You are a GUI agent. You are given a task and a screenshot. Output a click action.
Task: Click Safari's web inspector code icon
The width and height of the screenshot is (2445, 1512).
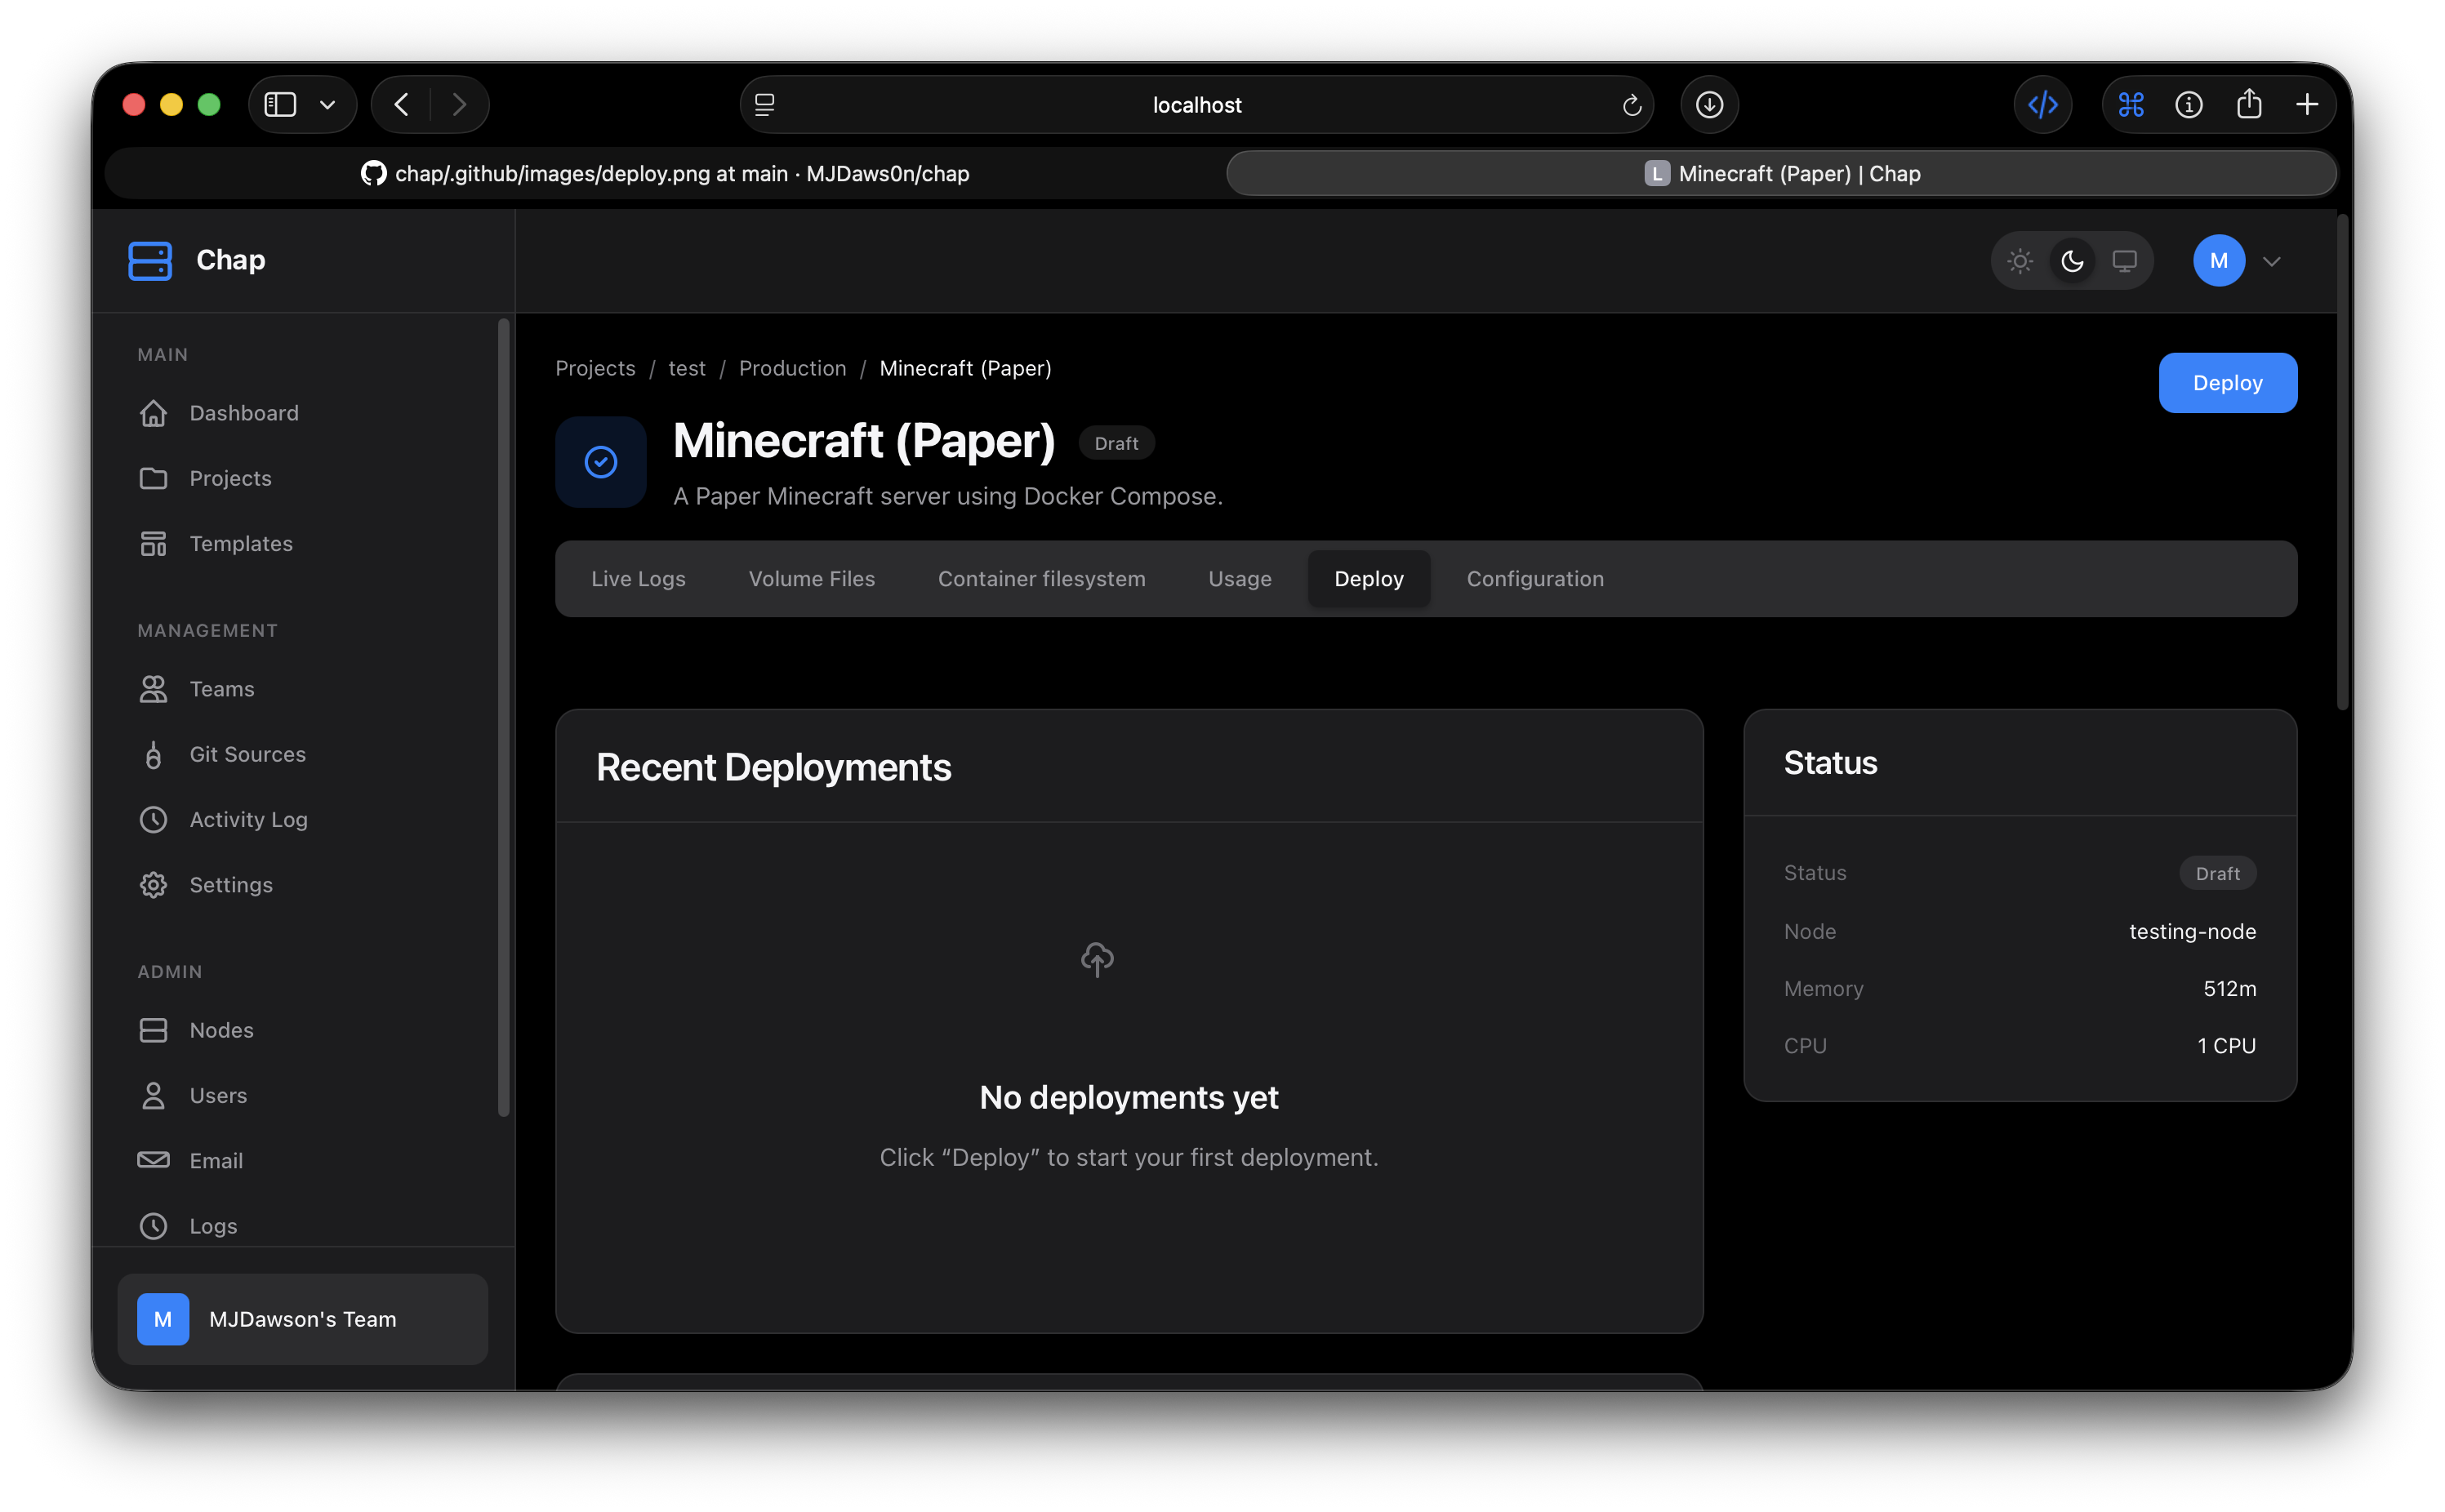[2042, 105]
